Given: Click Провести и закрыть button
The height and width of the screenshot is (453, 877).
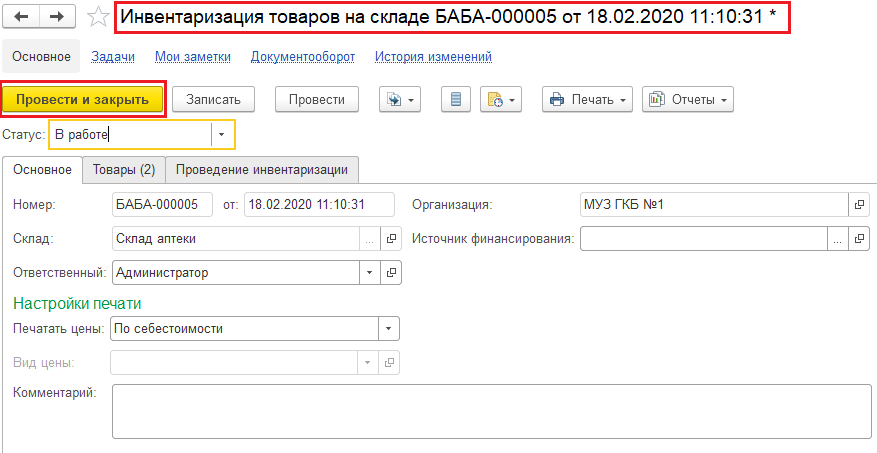Looking at the screenshot, I should coord(83,100).
